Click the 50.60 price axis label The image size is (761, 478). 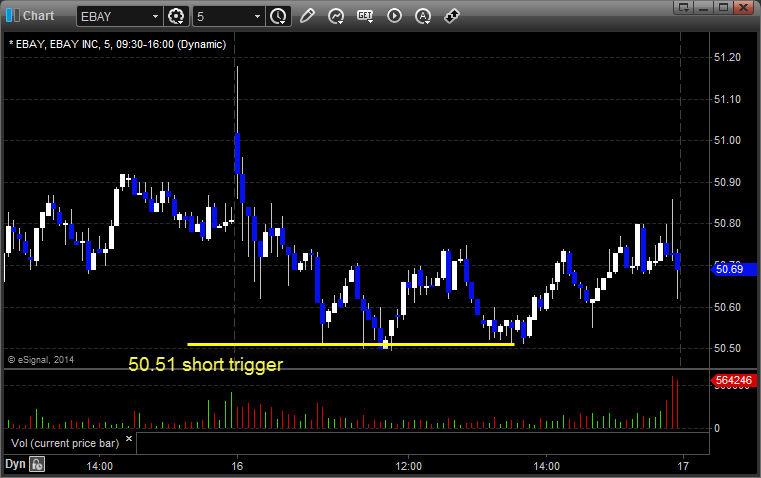(728, 307)
